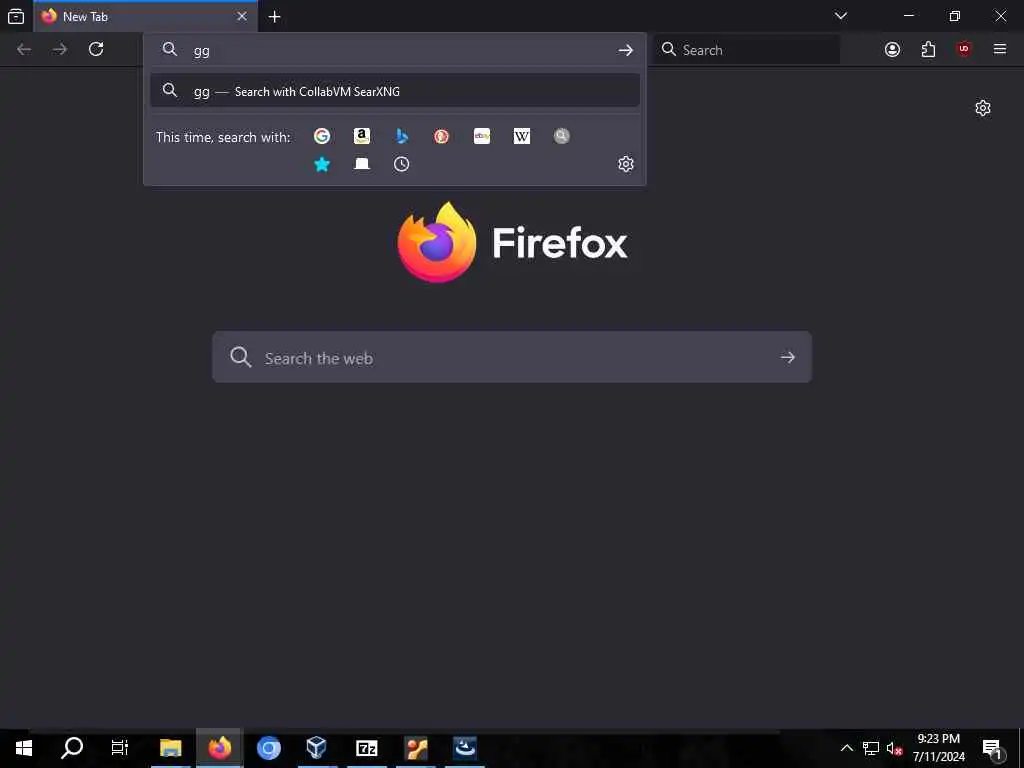Open the last taskbar app icon

(x=464, y=748)
